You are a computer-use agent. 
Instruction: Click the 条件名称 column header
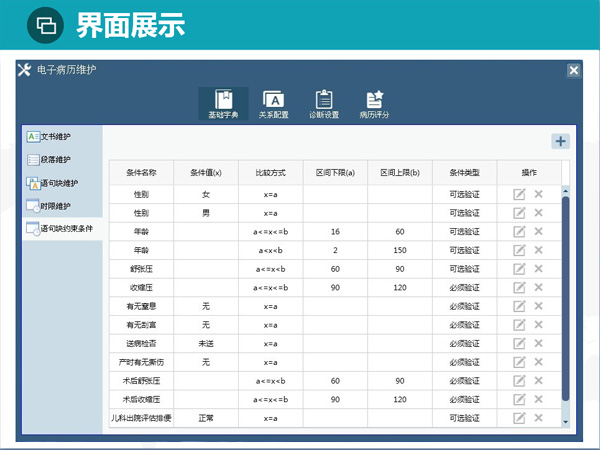tap(141, 173)
